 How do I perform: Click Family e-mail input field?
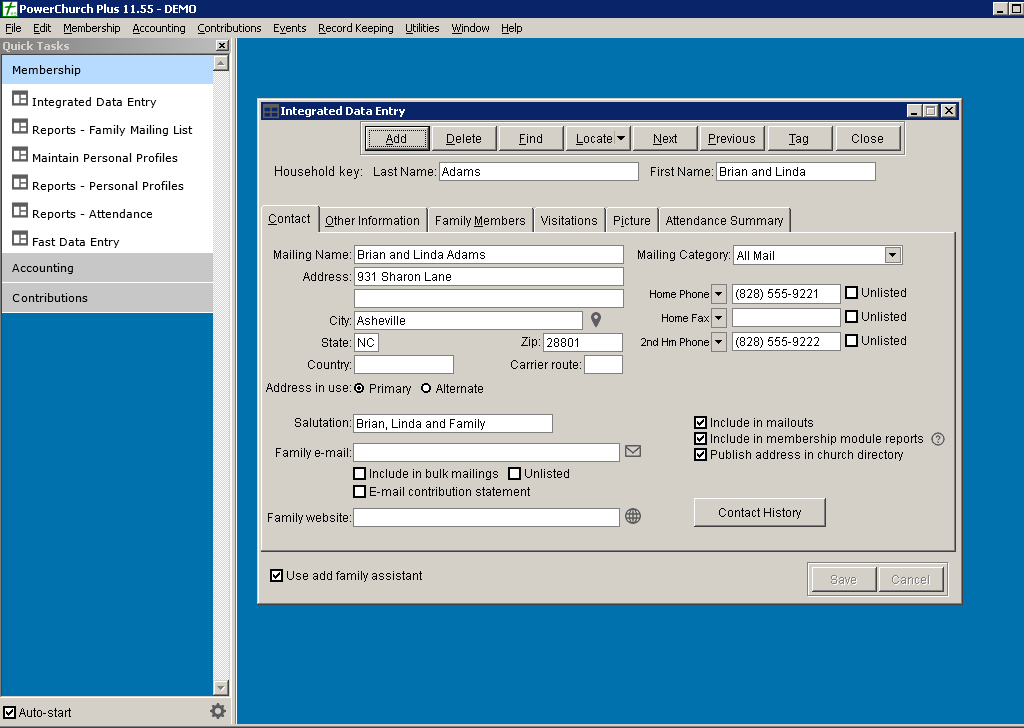487,452
